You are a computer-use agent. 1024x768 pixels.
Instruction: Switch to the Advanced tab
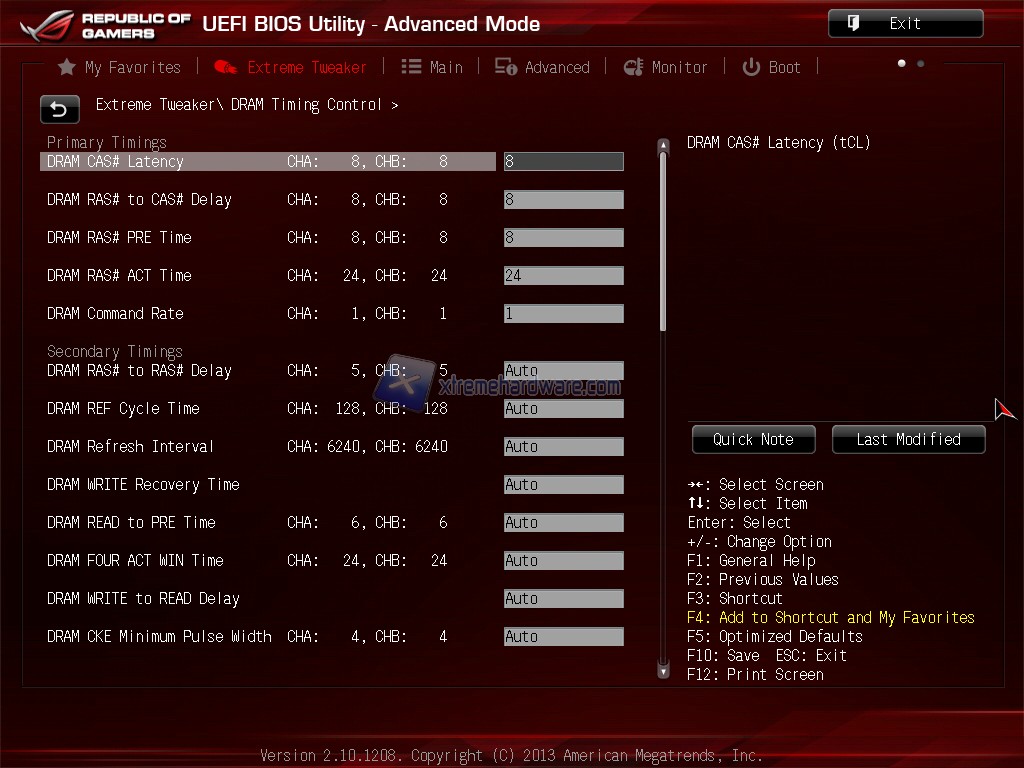tap(556, 67)
